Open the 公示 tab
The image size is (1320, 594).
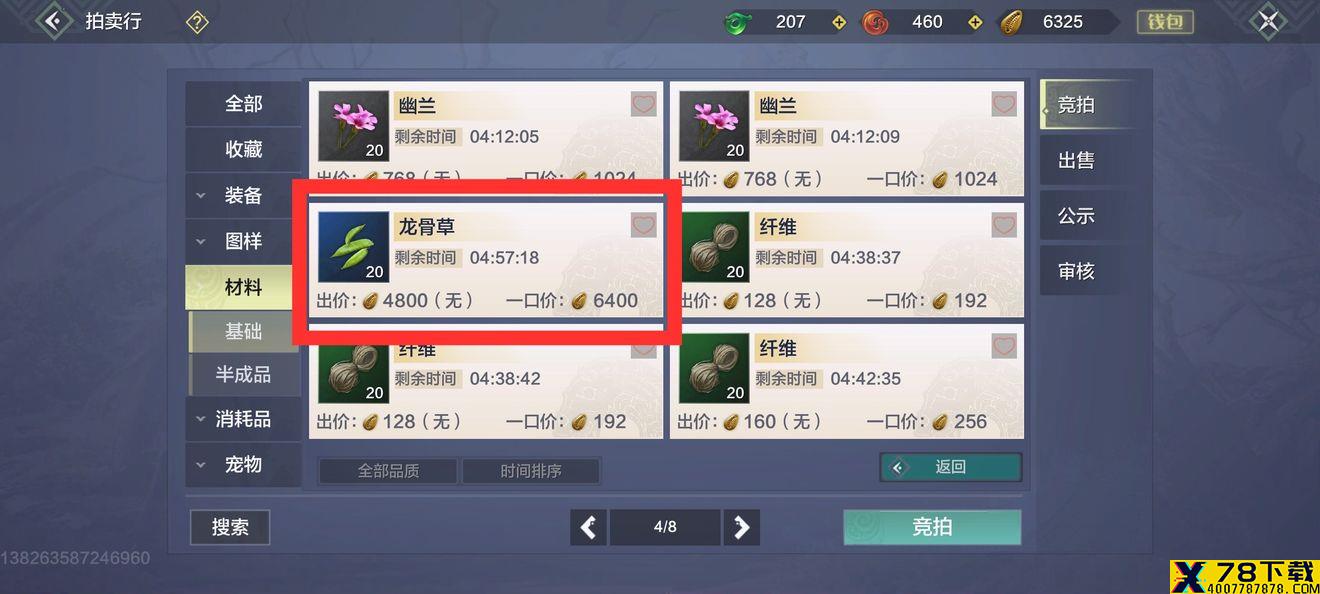click(1076, 215)
